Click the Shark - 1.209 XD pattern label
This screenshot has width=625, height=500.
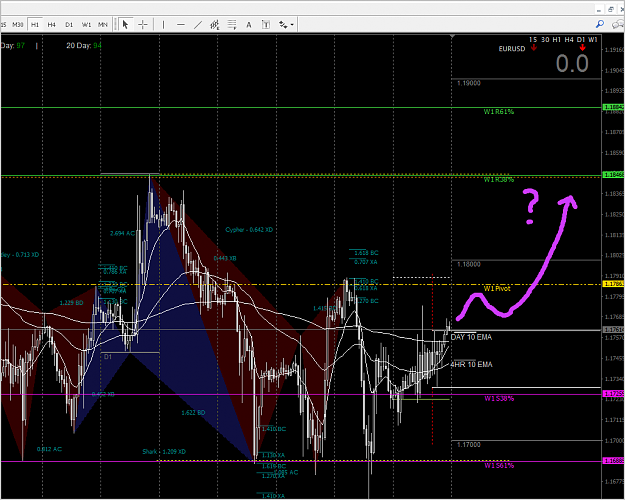164,452
